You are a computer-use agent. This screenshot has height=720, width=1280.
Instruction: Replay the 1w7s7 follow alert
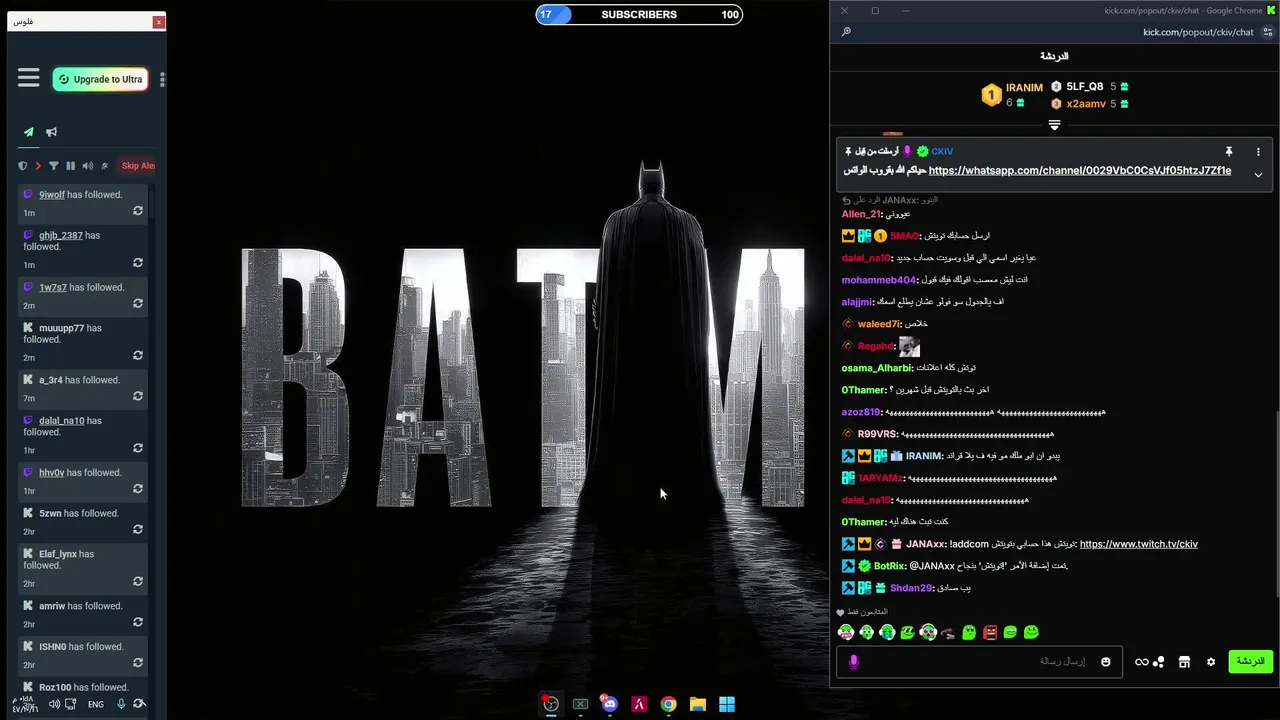click(138, 304)
